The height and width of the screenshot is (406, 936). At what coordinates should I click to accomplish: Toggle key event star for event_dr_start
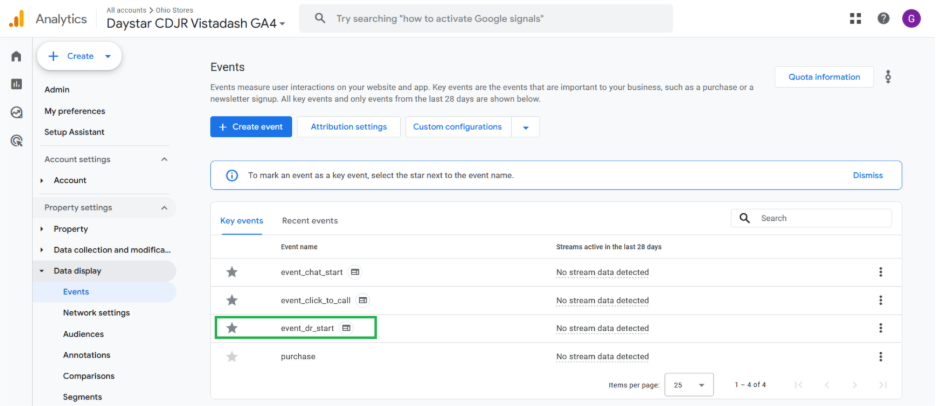pos(232,328)
